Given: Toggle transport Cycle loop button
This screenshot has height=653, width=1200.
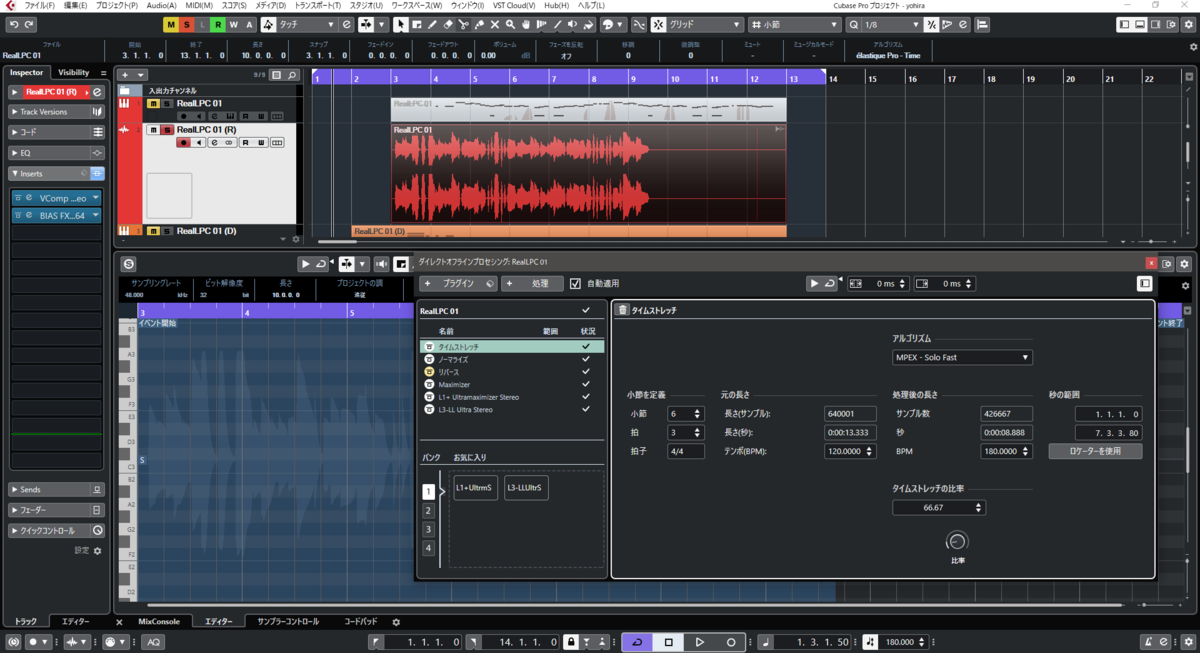Looking at the screenshot, I should (637, 642).
